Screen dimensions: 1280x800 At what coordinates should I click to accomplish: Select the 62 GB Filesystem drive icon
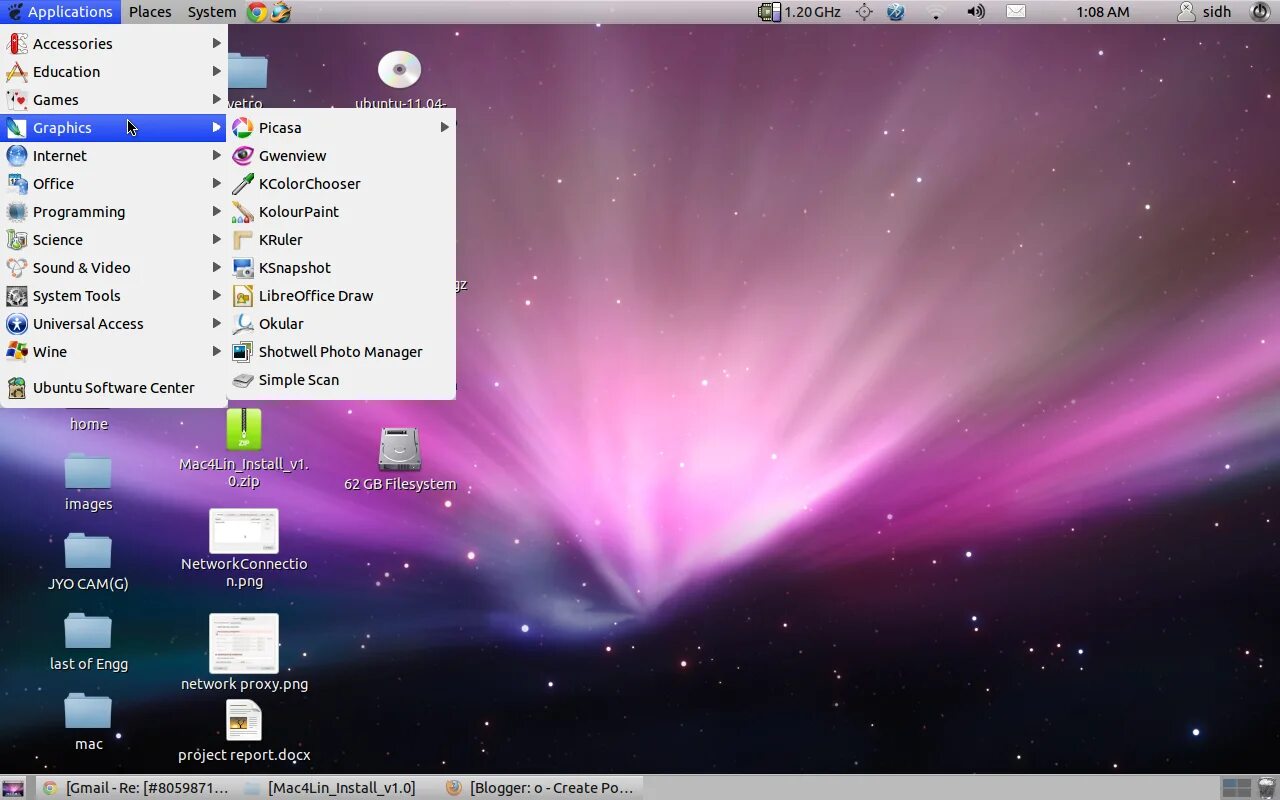tap(400, 450)
